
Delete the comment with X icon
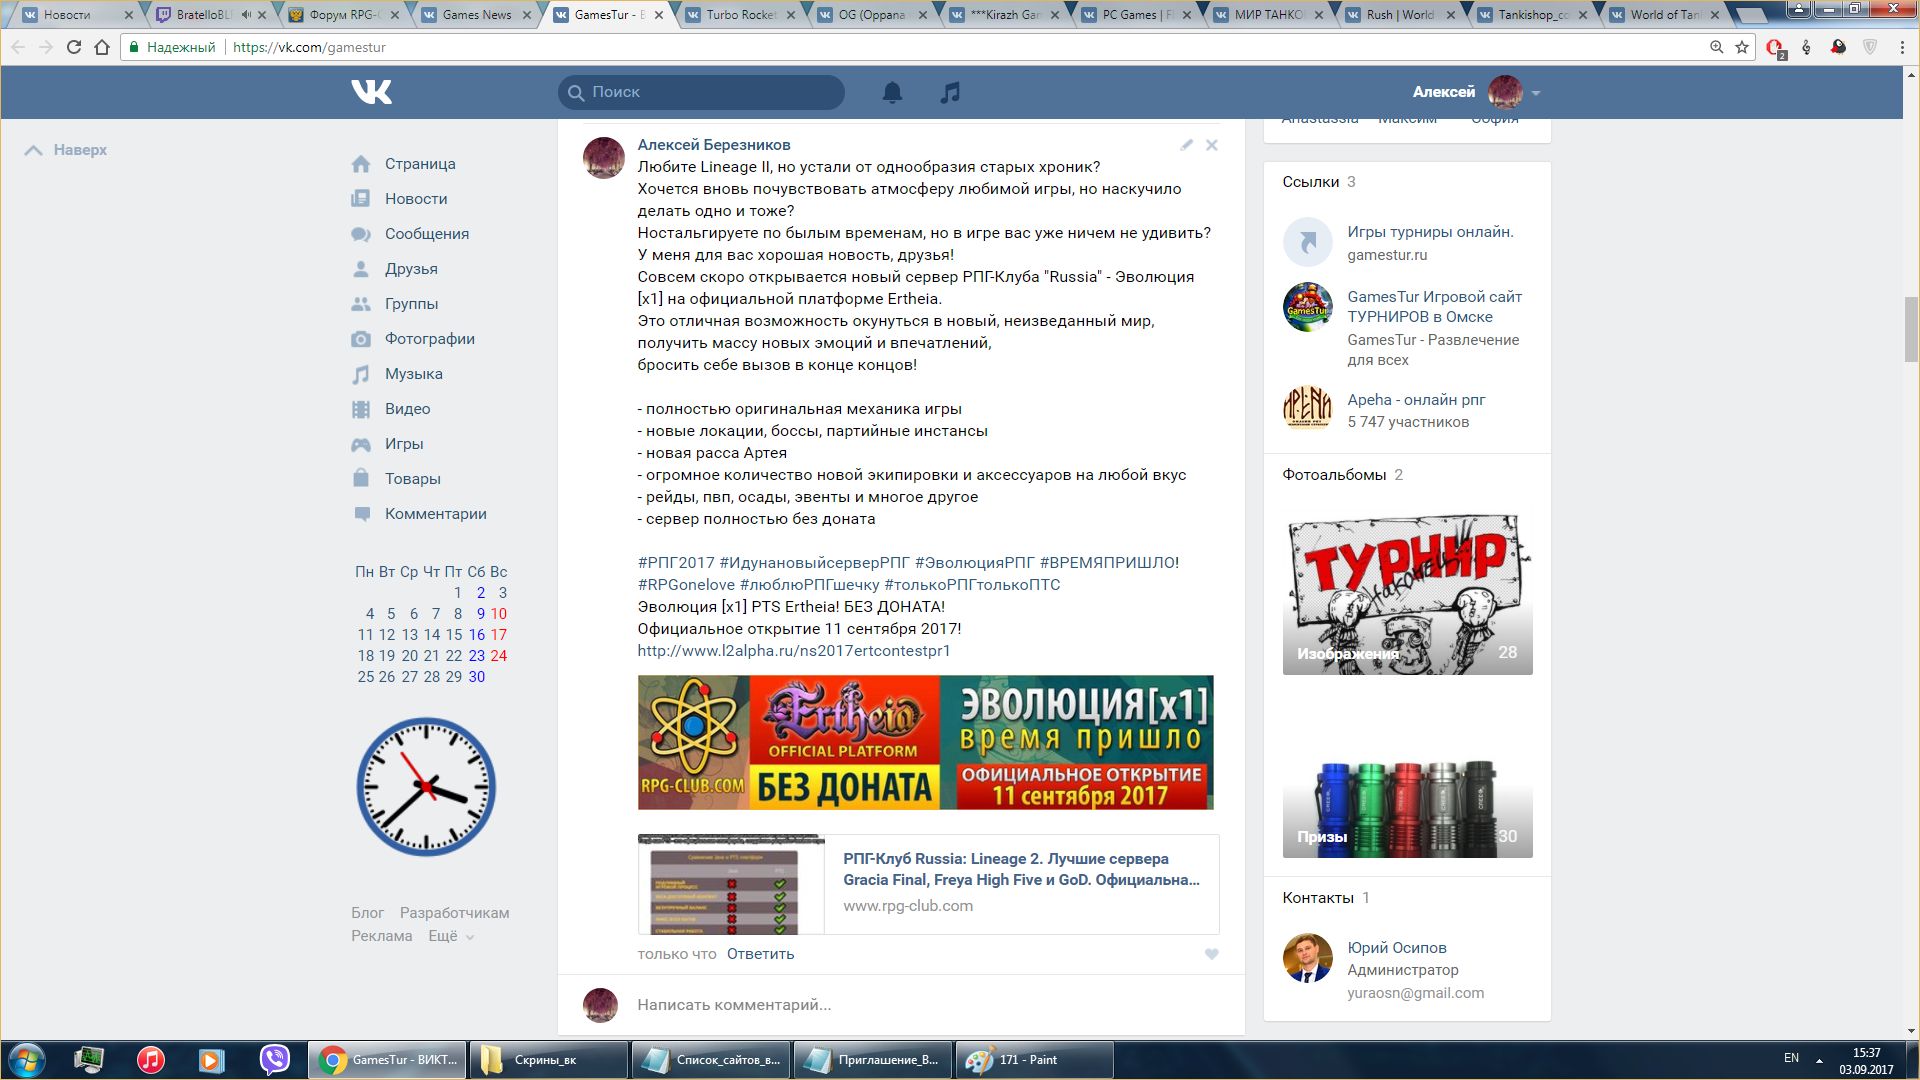pos(1211,145)
